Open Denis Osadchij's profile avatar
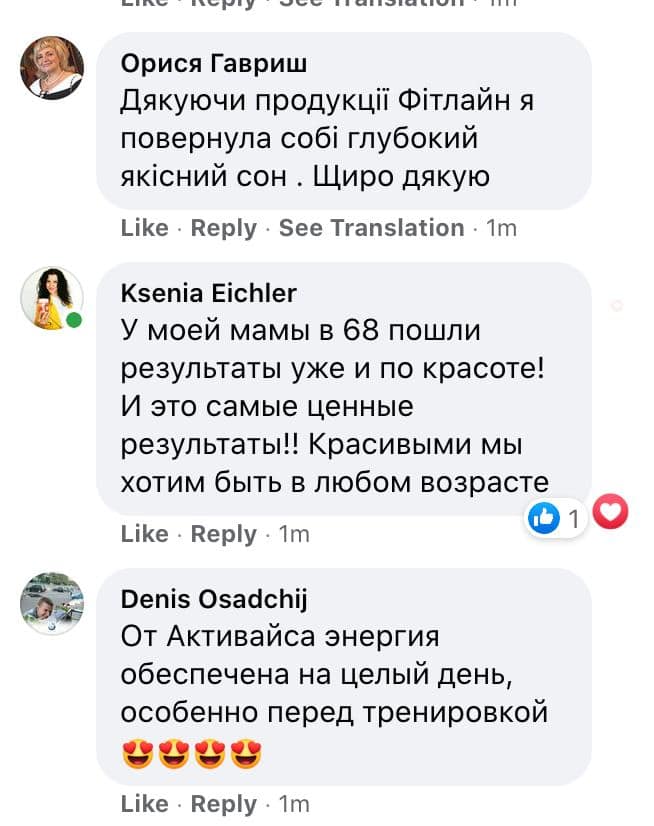 [52, 604]
